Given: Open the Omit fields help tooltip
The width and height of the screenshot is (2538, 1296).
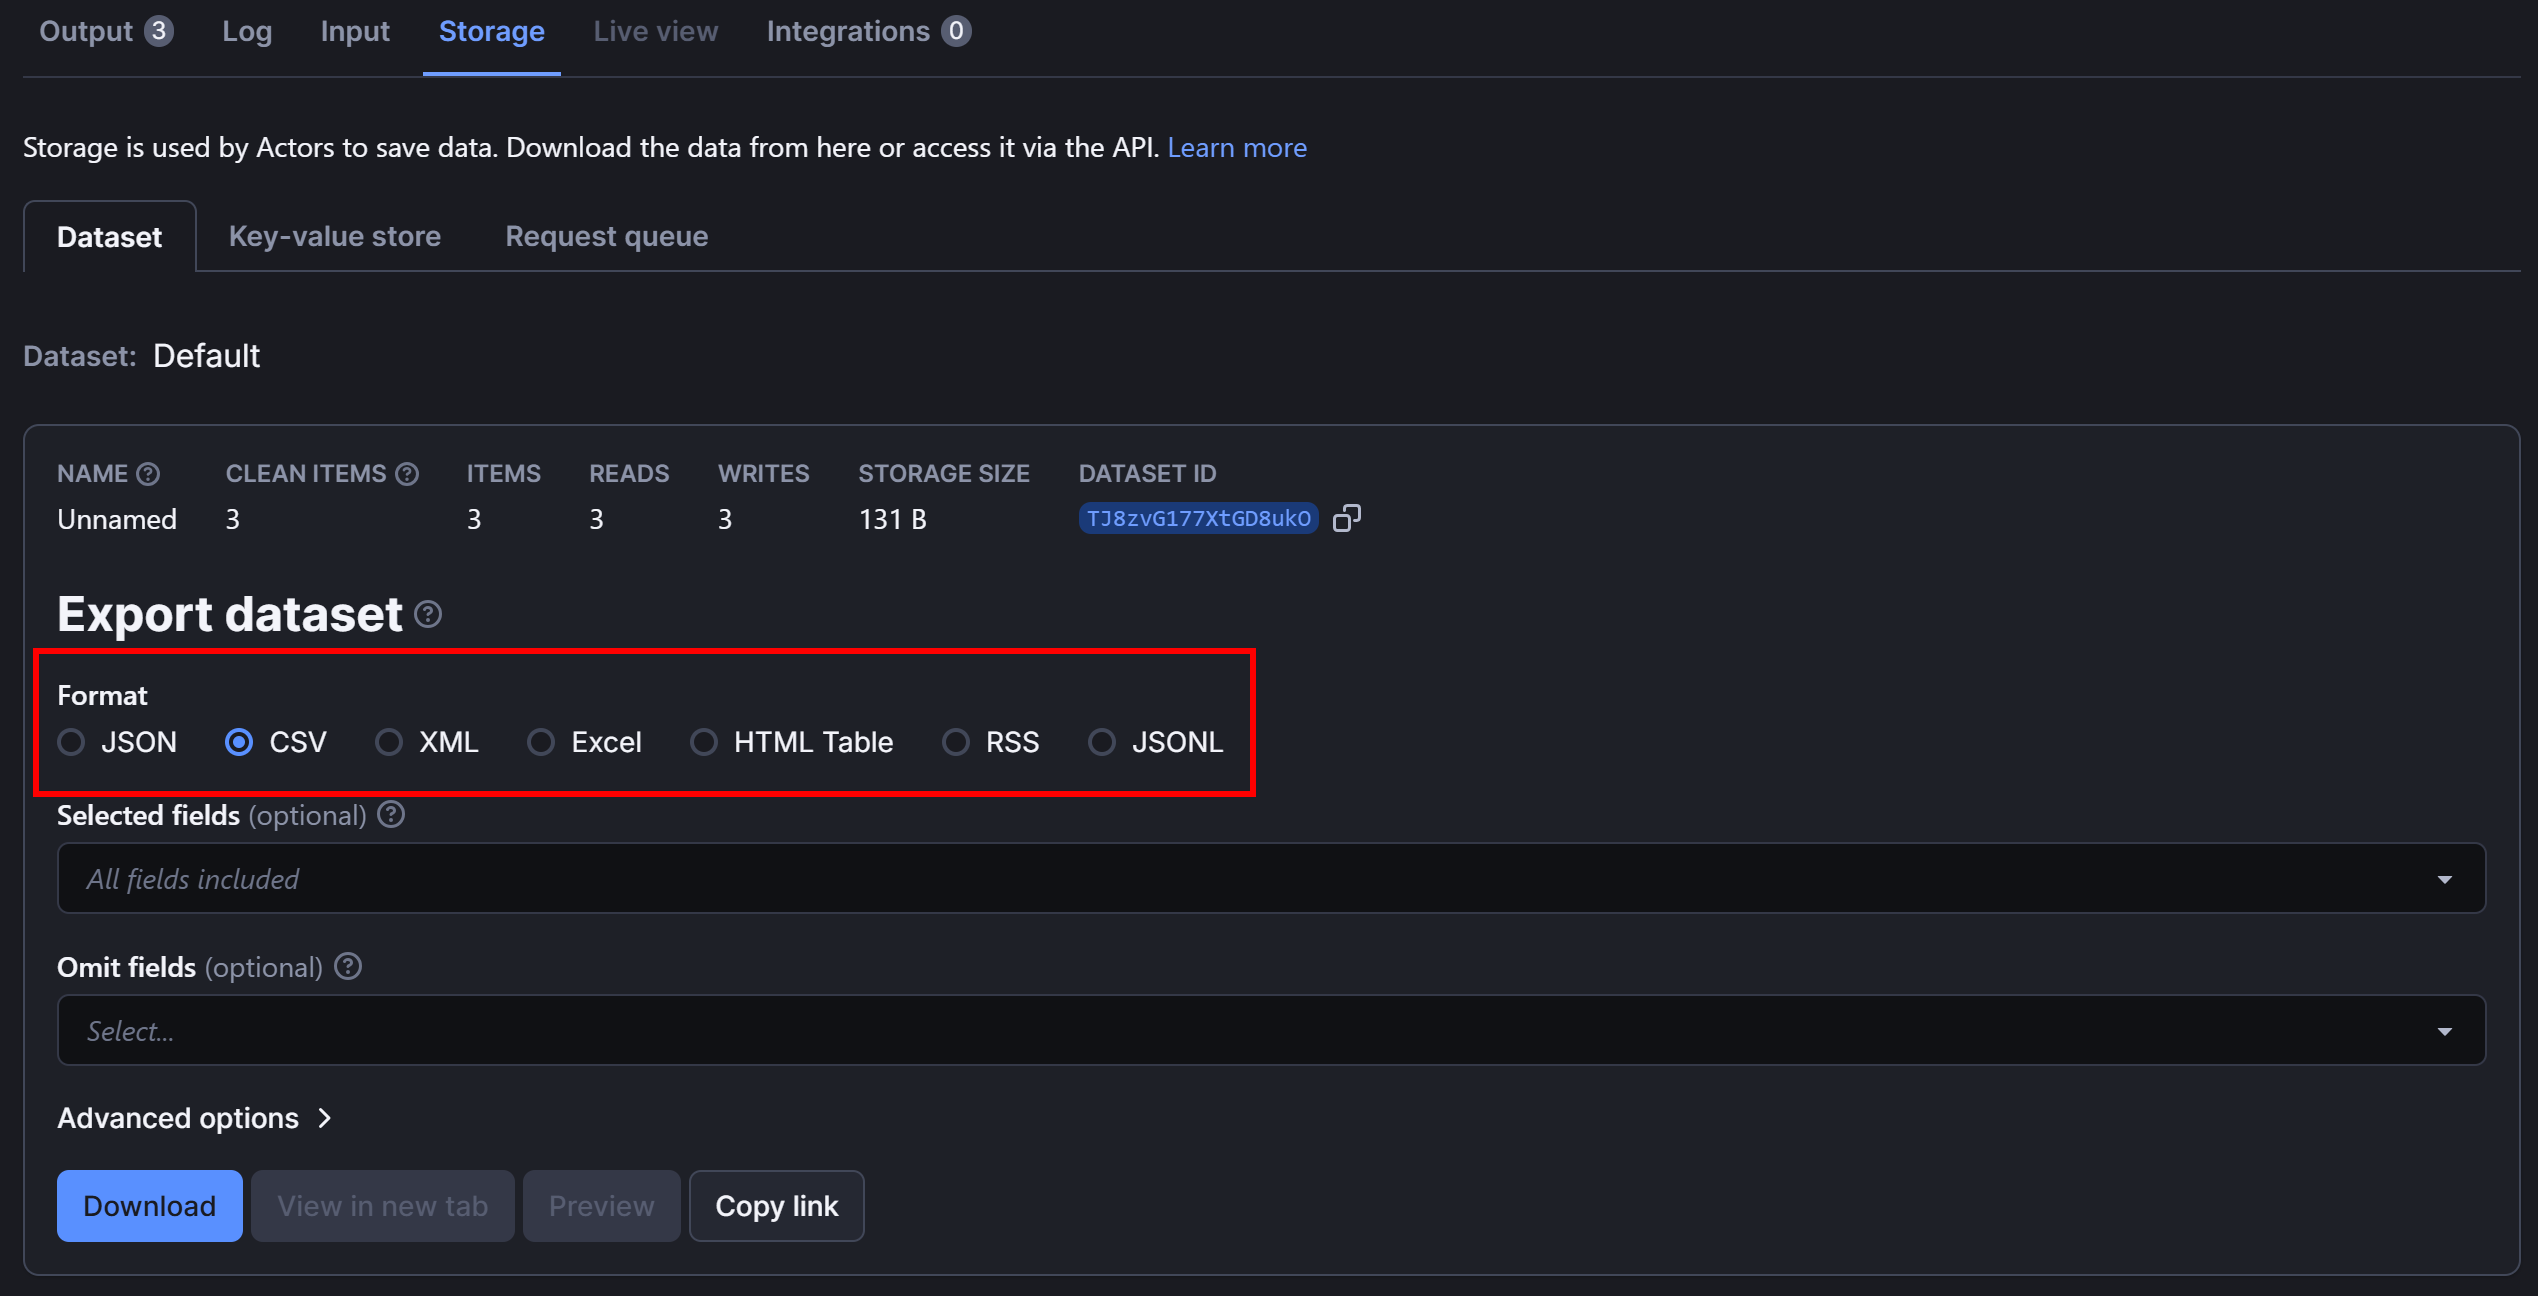Looking at the screenshot, I should point(347,966).
